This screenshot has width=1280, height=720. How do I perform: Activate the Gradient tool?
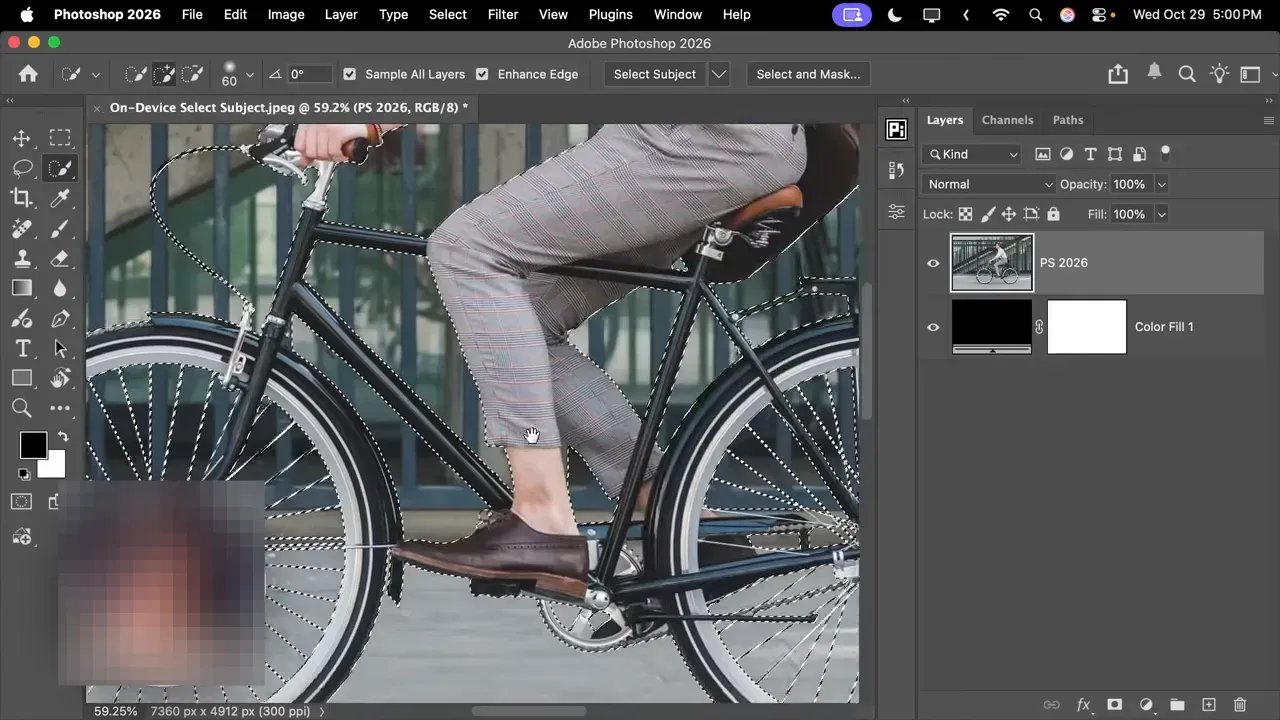(x=23, y=288)
